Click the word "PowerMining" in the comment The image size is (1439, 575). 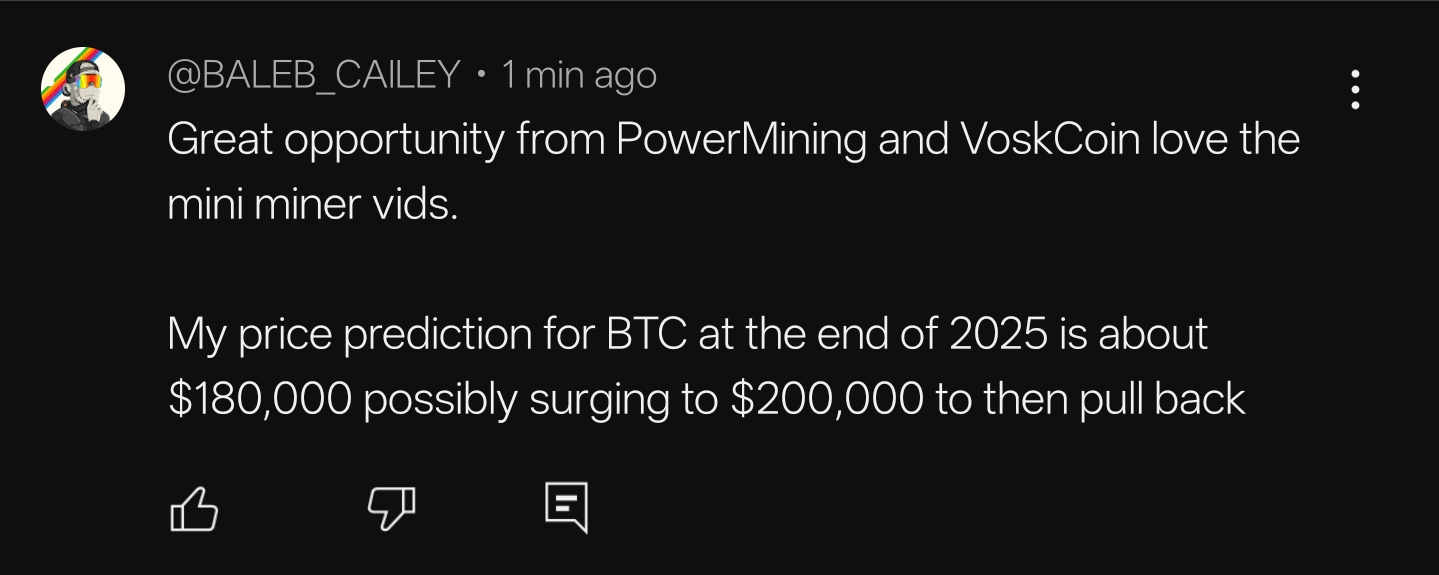741,139
